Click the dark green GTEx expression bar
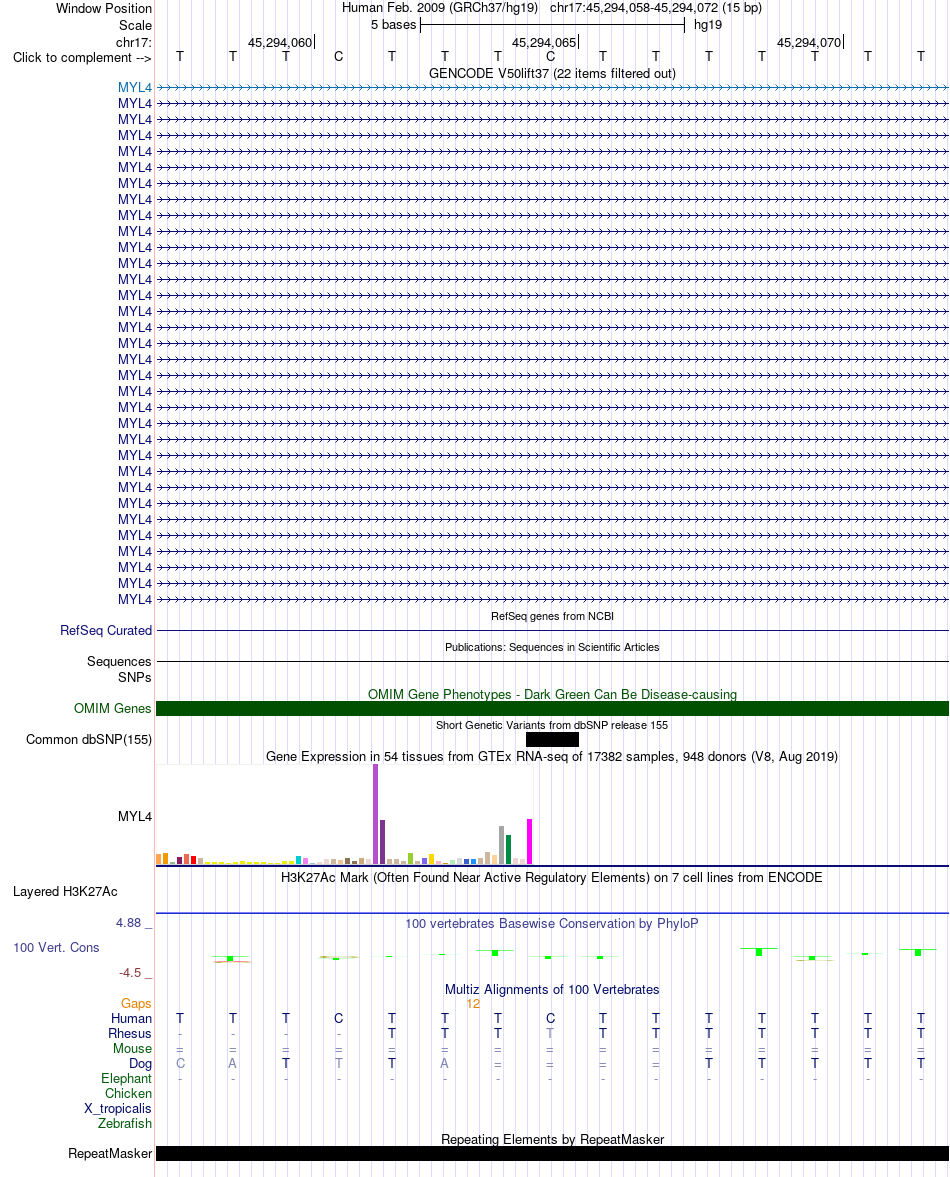Screen dimensions: 950x1177 coord(509,850)
